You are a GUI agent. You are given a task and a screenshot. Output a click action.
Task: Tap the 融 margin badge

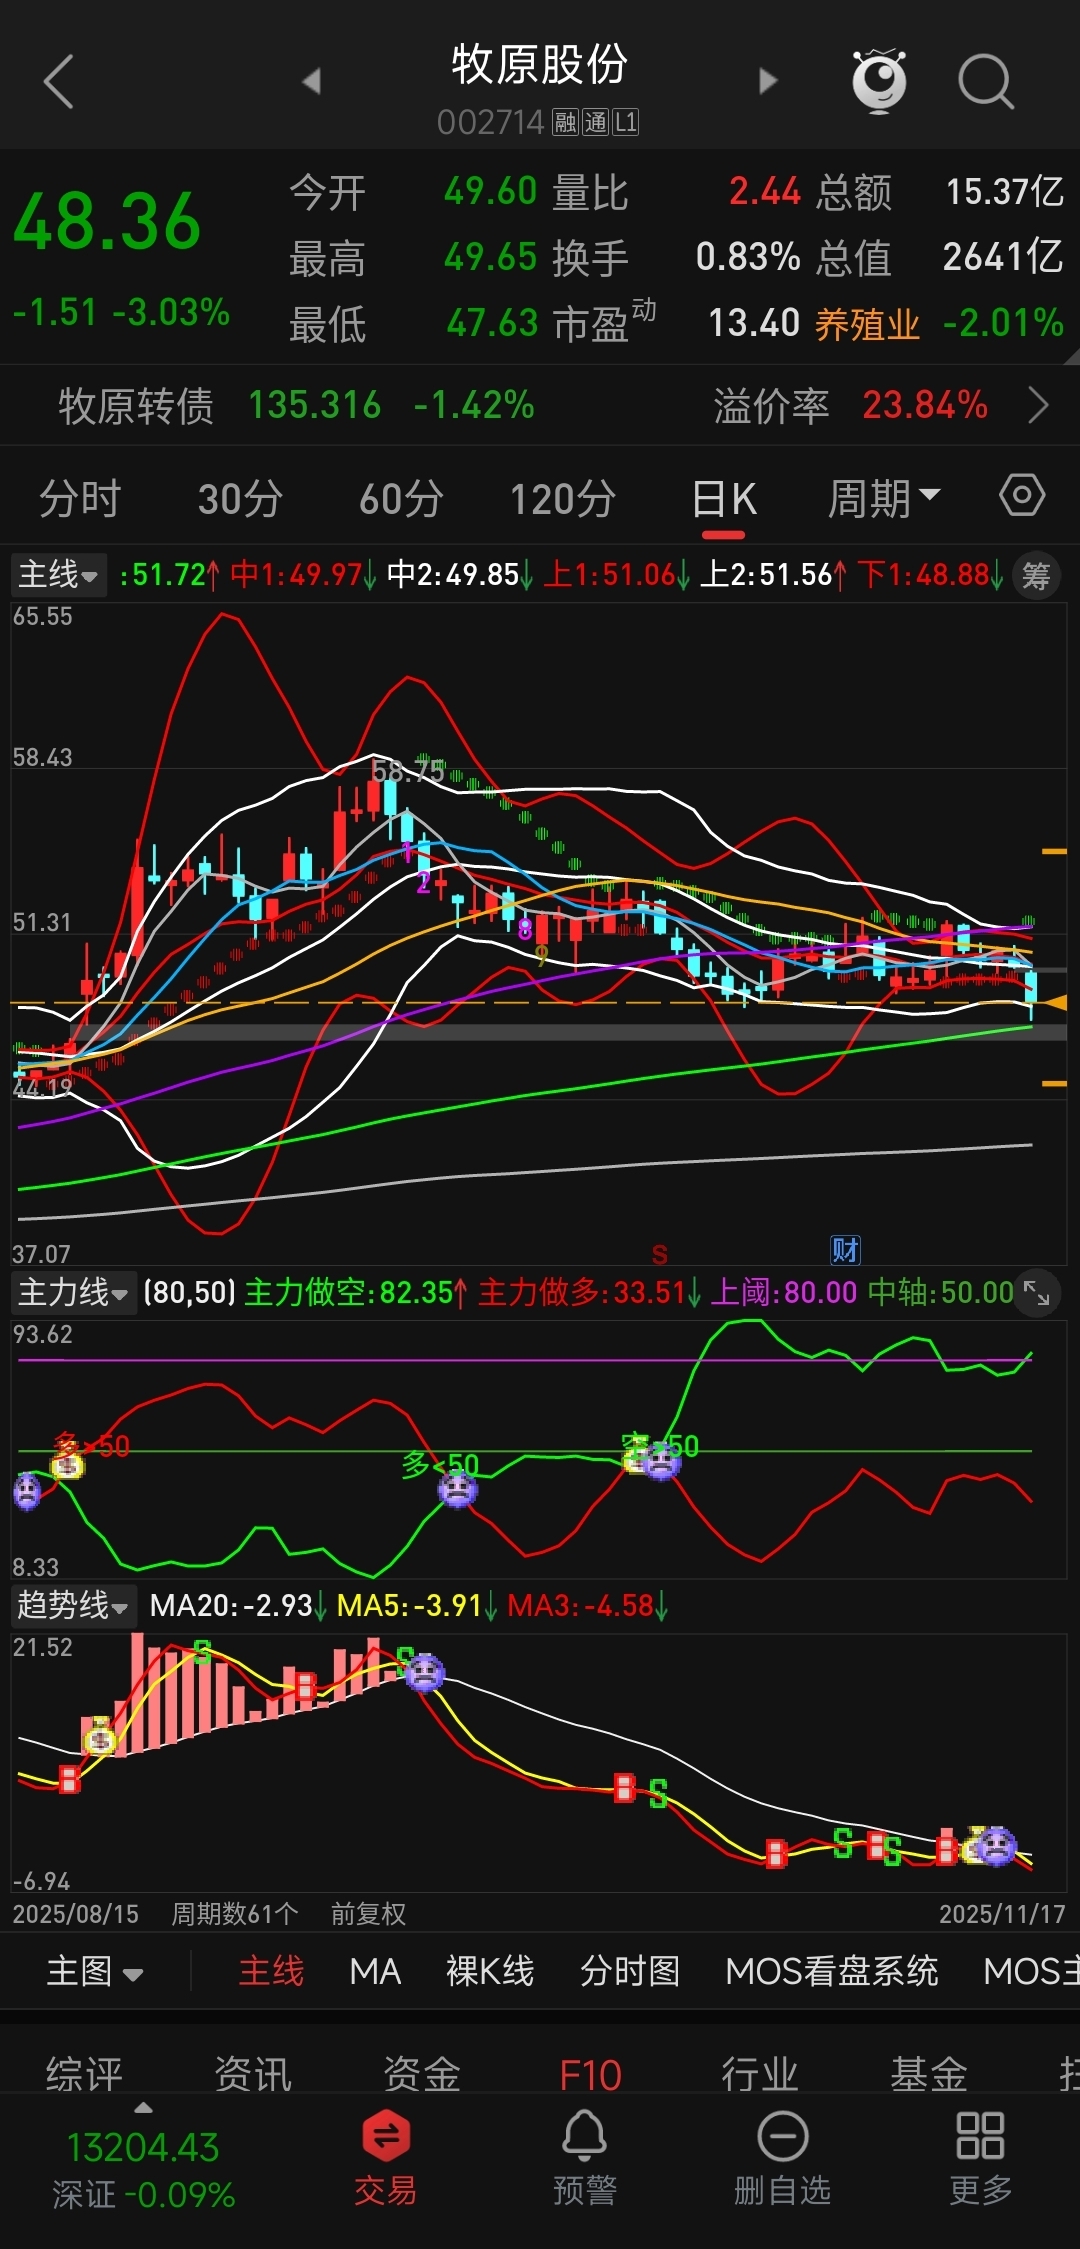[x=566, y=123]
